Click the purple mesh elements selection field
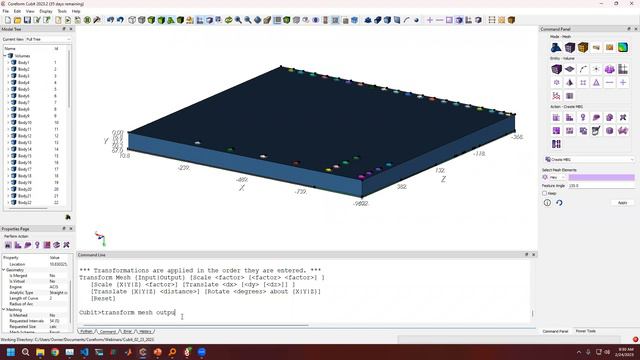 pos(602,177)
